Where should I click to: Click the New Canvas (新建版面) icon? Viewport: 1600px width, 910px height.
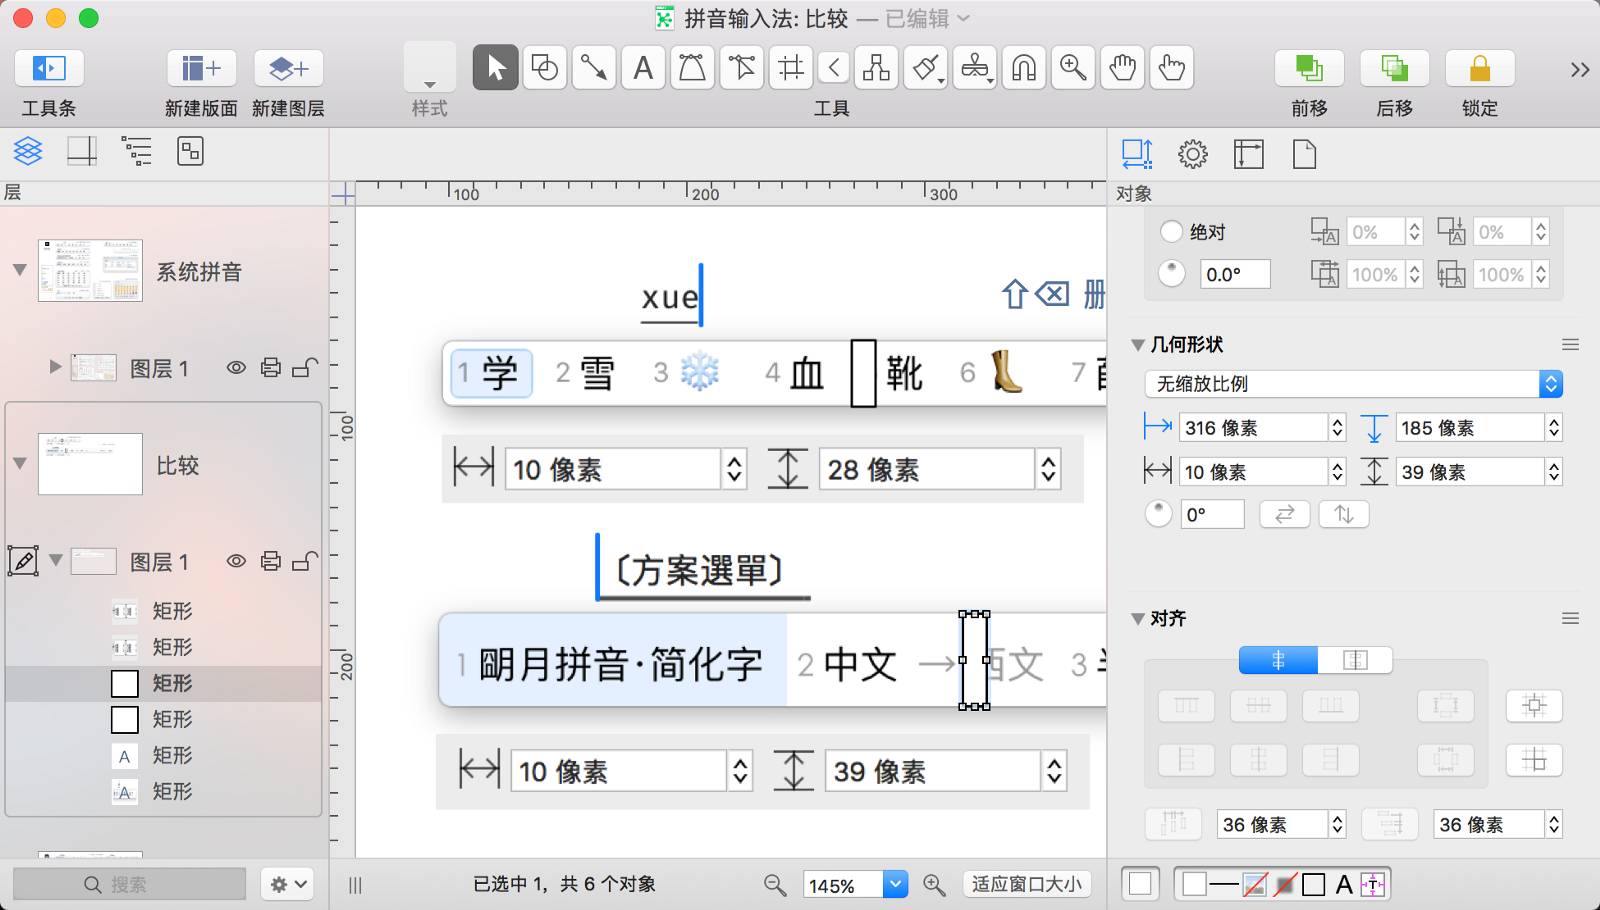pyautogui.click(x=201, y=68)
